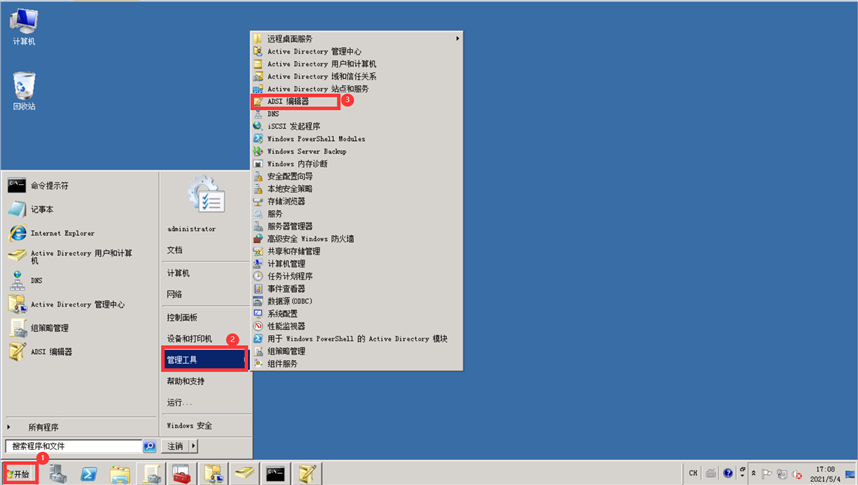Open Active Directory 管理中心 in 管理工具 submenu
This screenshot has height=485, width=858.
(x=356, y=51)
